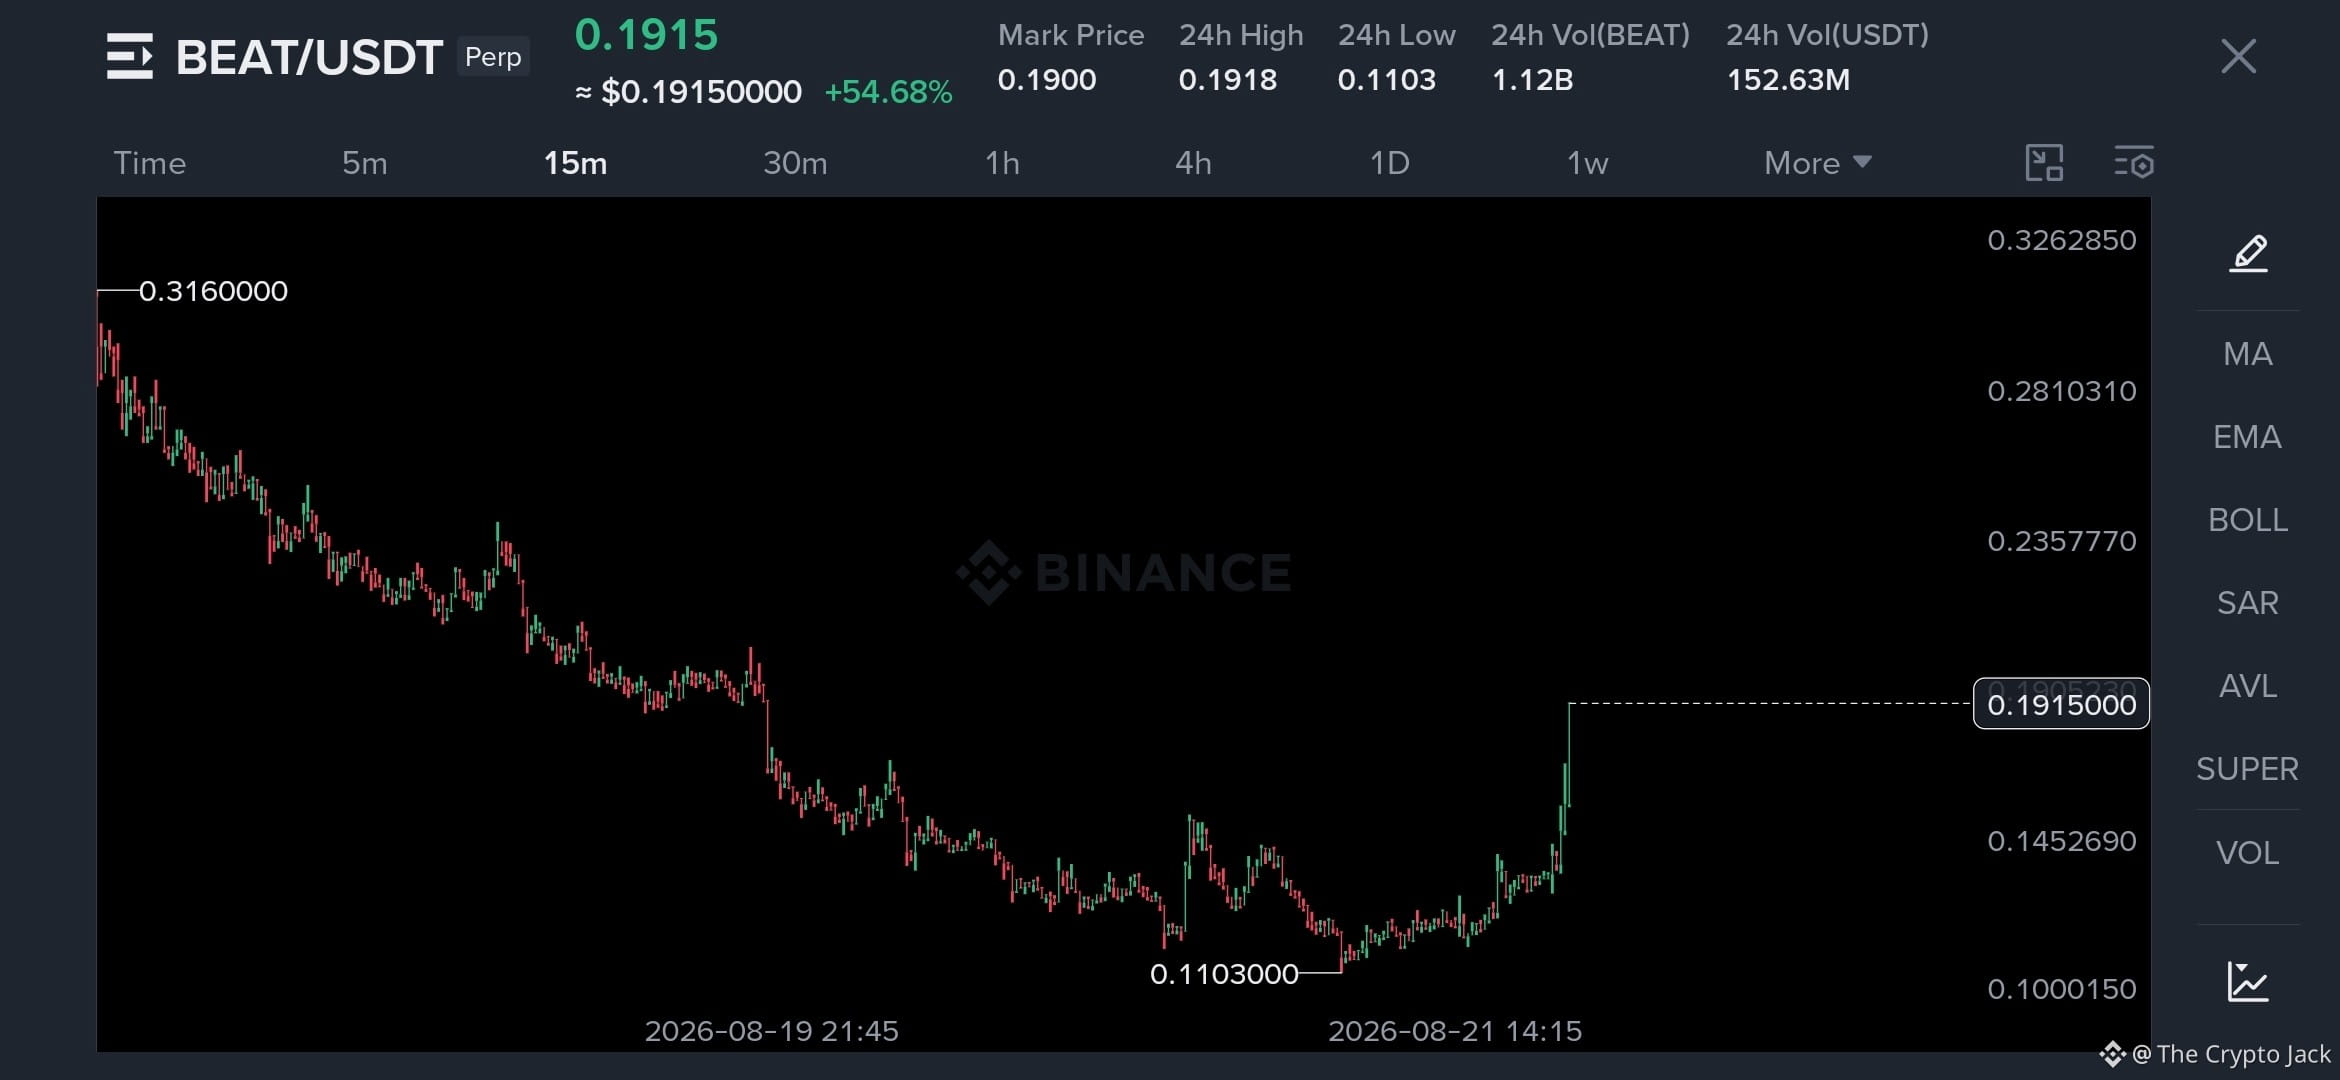Screen dimensions: 2340x1080
Task: Expand the More timeframes dropdown
Action: 1817,163
